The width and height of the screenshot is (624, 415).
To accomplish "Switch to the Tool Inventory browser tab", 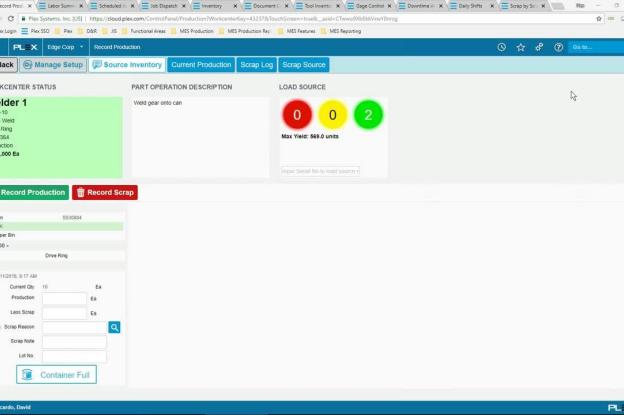I will pos(317,6).
